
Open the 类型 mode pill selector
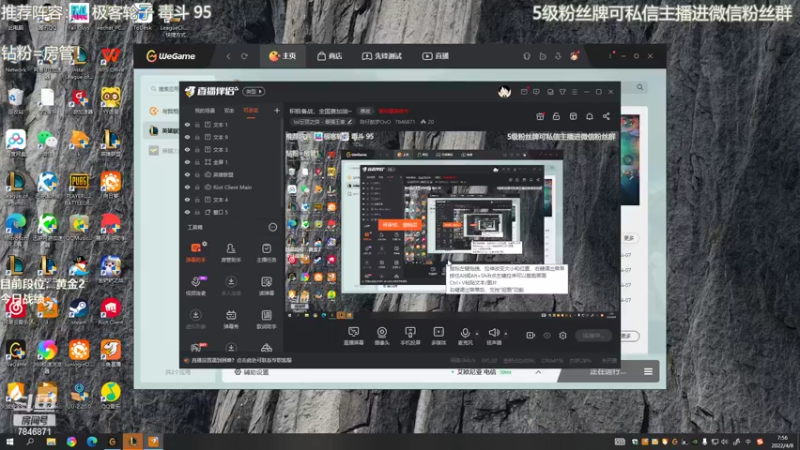pos(254,92)
